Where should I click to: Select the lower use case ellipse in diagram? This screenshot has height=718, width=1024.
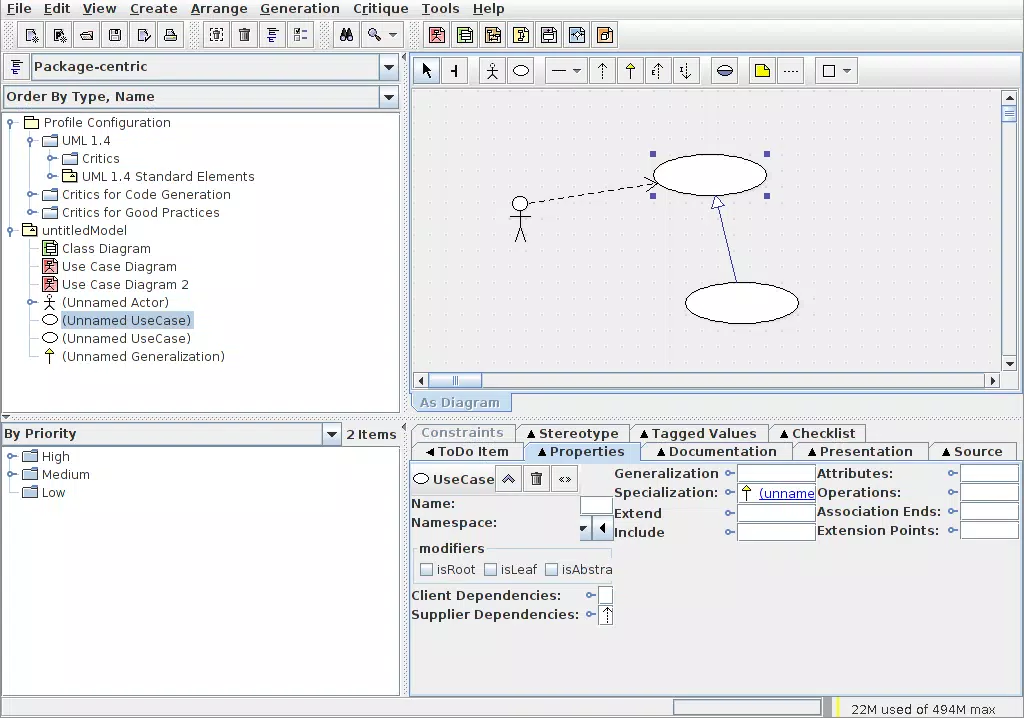pos(742,303)
